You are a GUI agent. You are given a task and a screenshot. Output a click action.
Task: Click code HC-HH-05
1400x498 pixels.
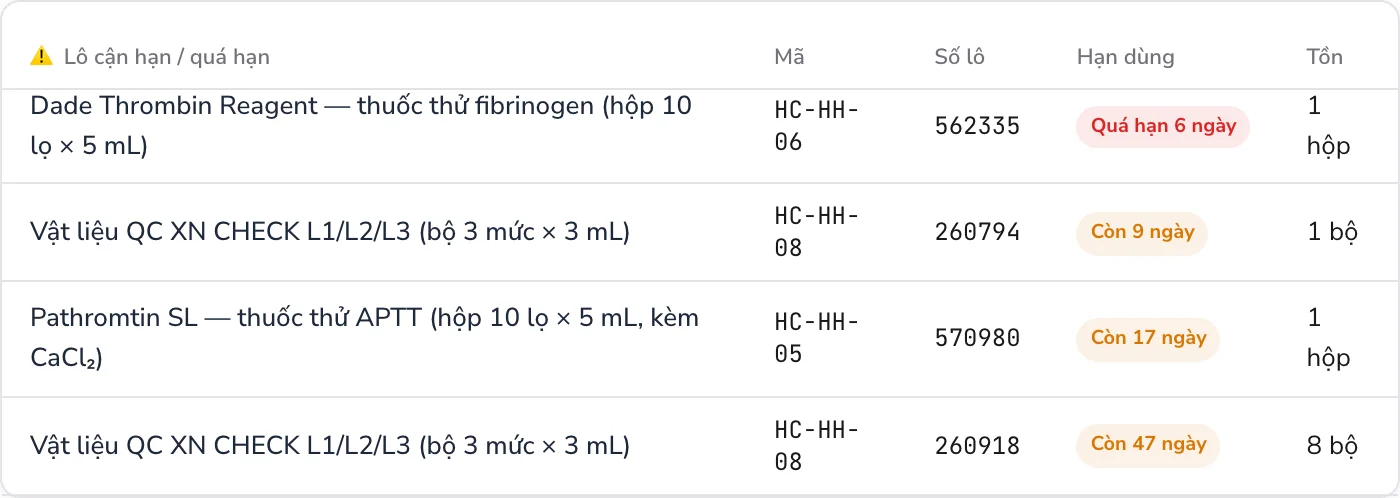(817, 338)
